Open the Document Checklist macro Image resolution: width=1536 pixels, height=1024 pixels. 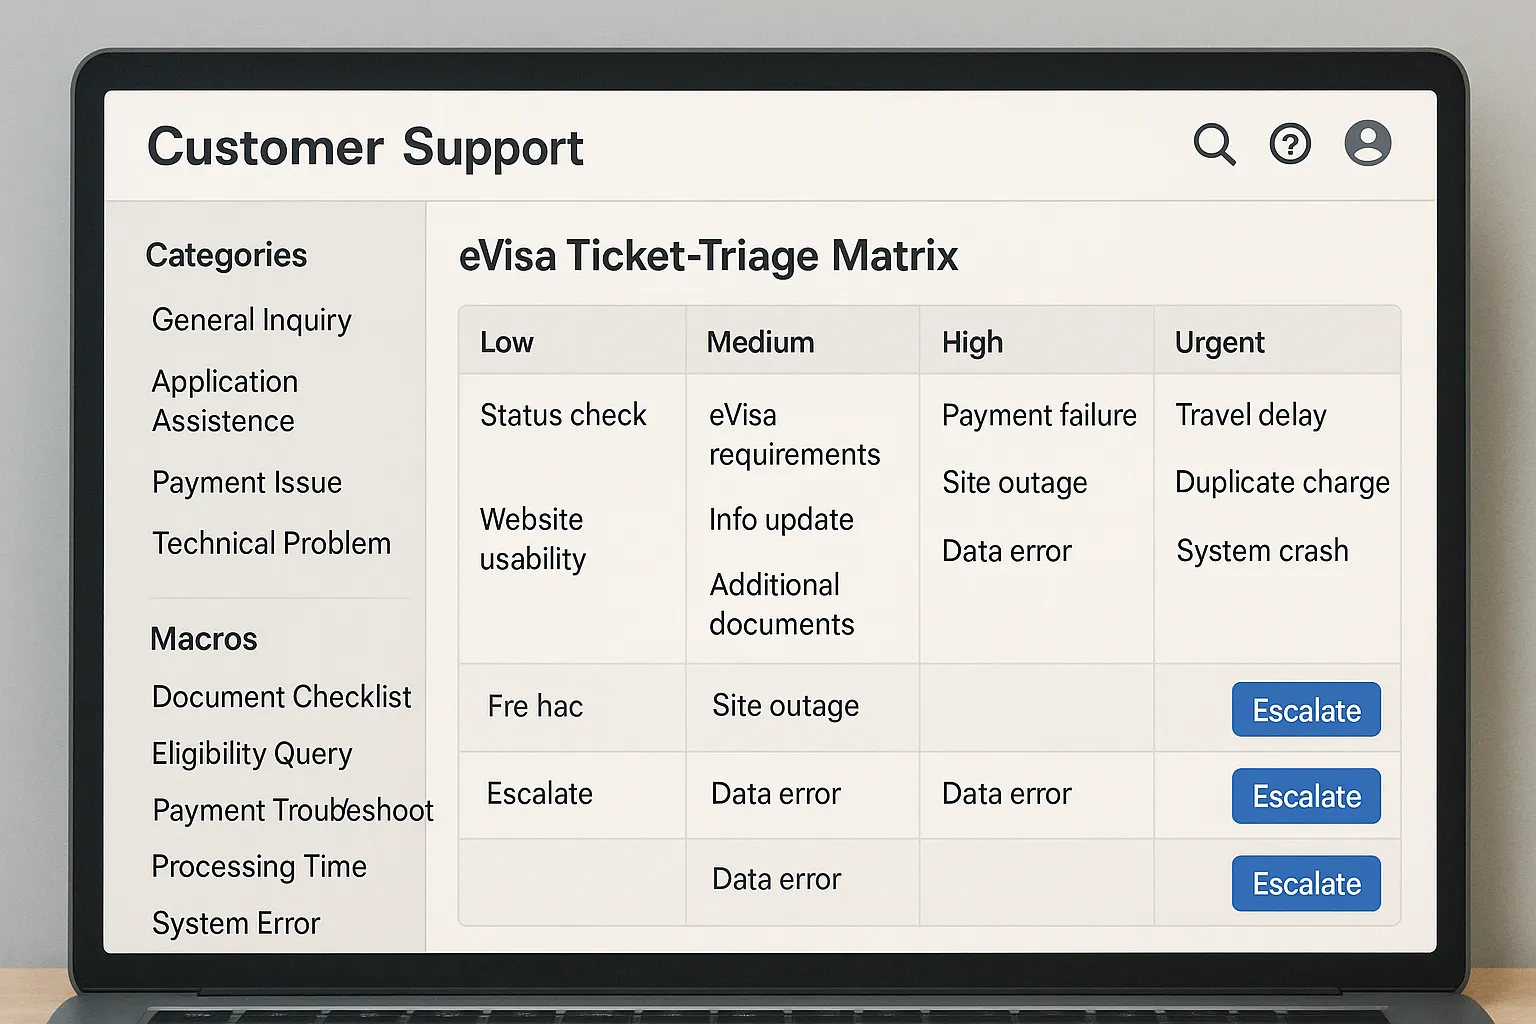click(x=281, y=697)
